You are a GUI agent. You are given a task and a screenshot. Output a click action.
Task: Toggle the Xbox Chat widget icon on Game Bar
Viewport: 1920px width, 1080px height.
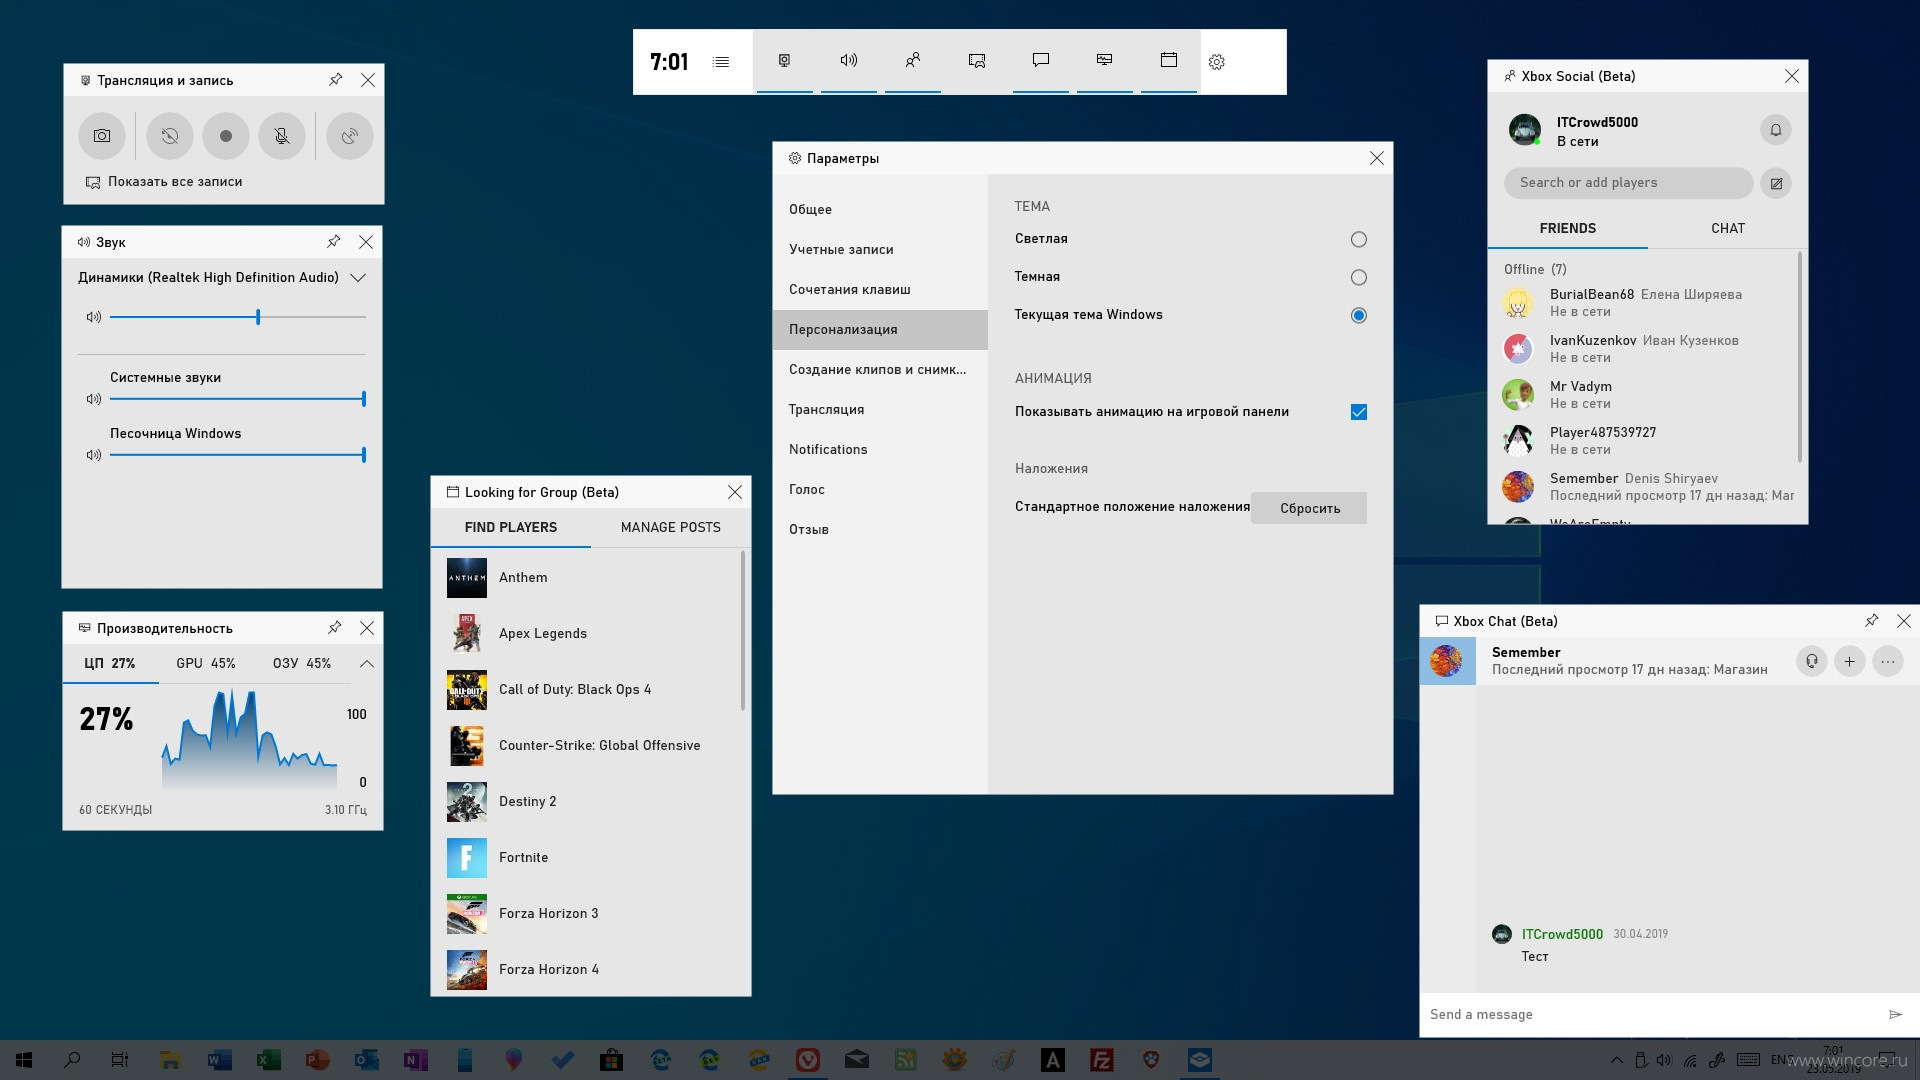pyautogui.click(x=1041, y=61)
